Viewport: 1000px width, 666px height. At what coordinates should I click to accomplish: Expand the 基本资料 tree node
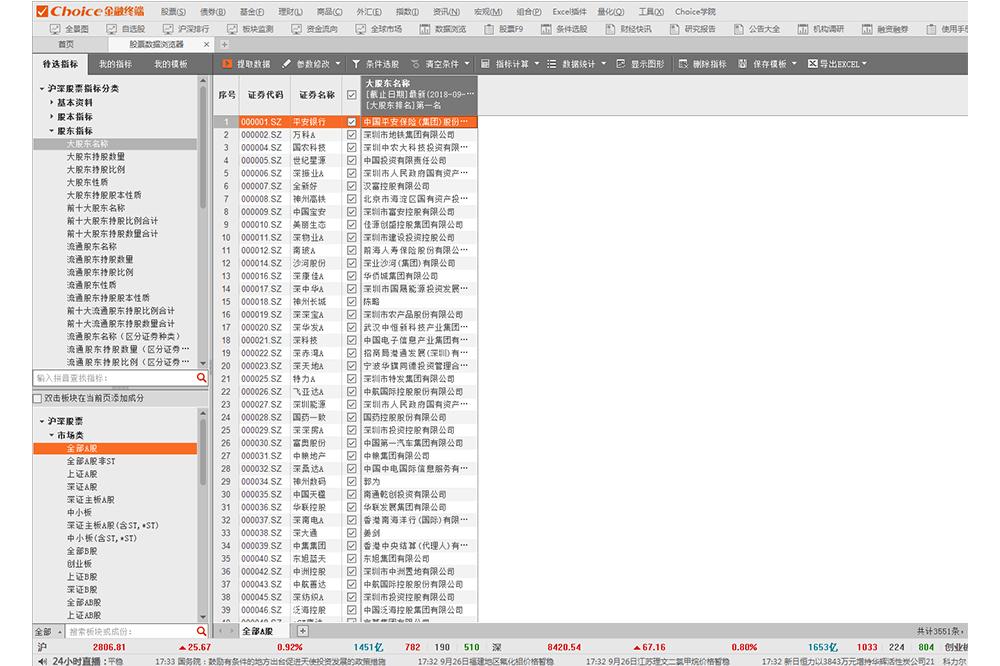[x=52, y=102]
